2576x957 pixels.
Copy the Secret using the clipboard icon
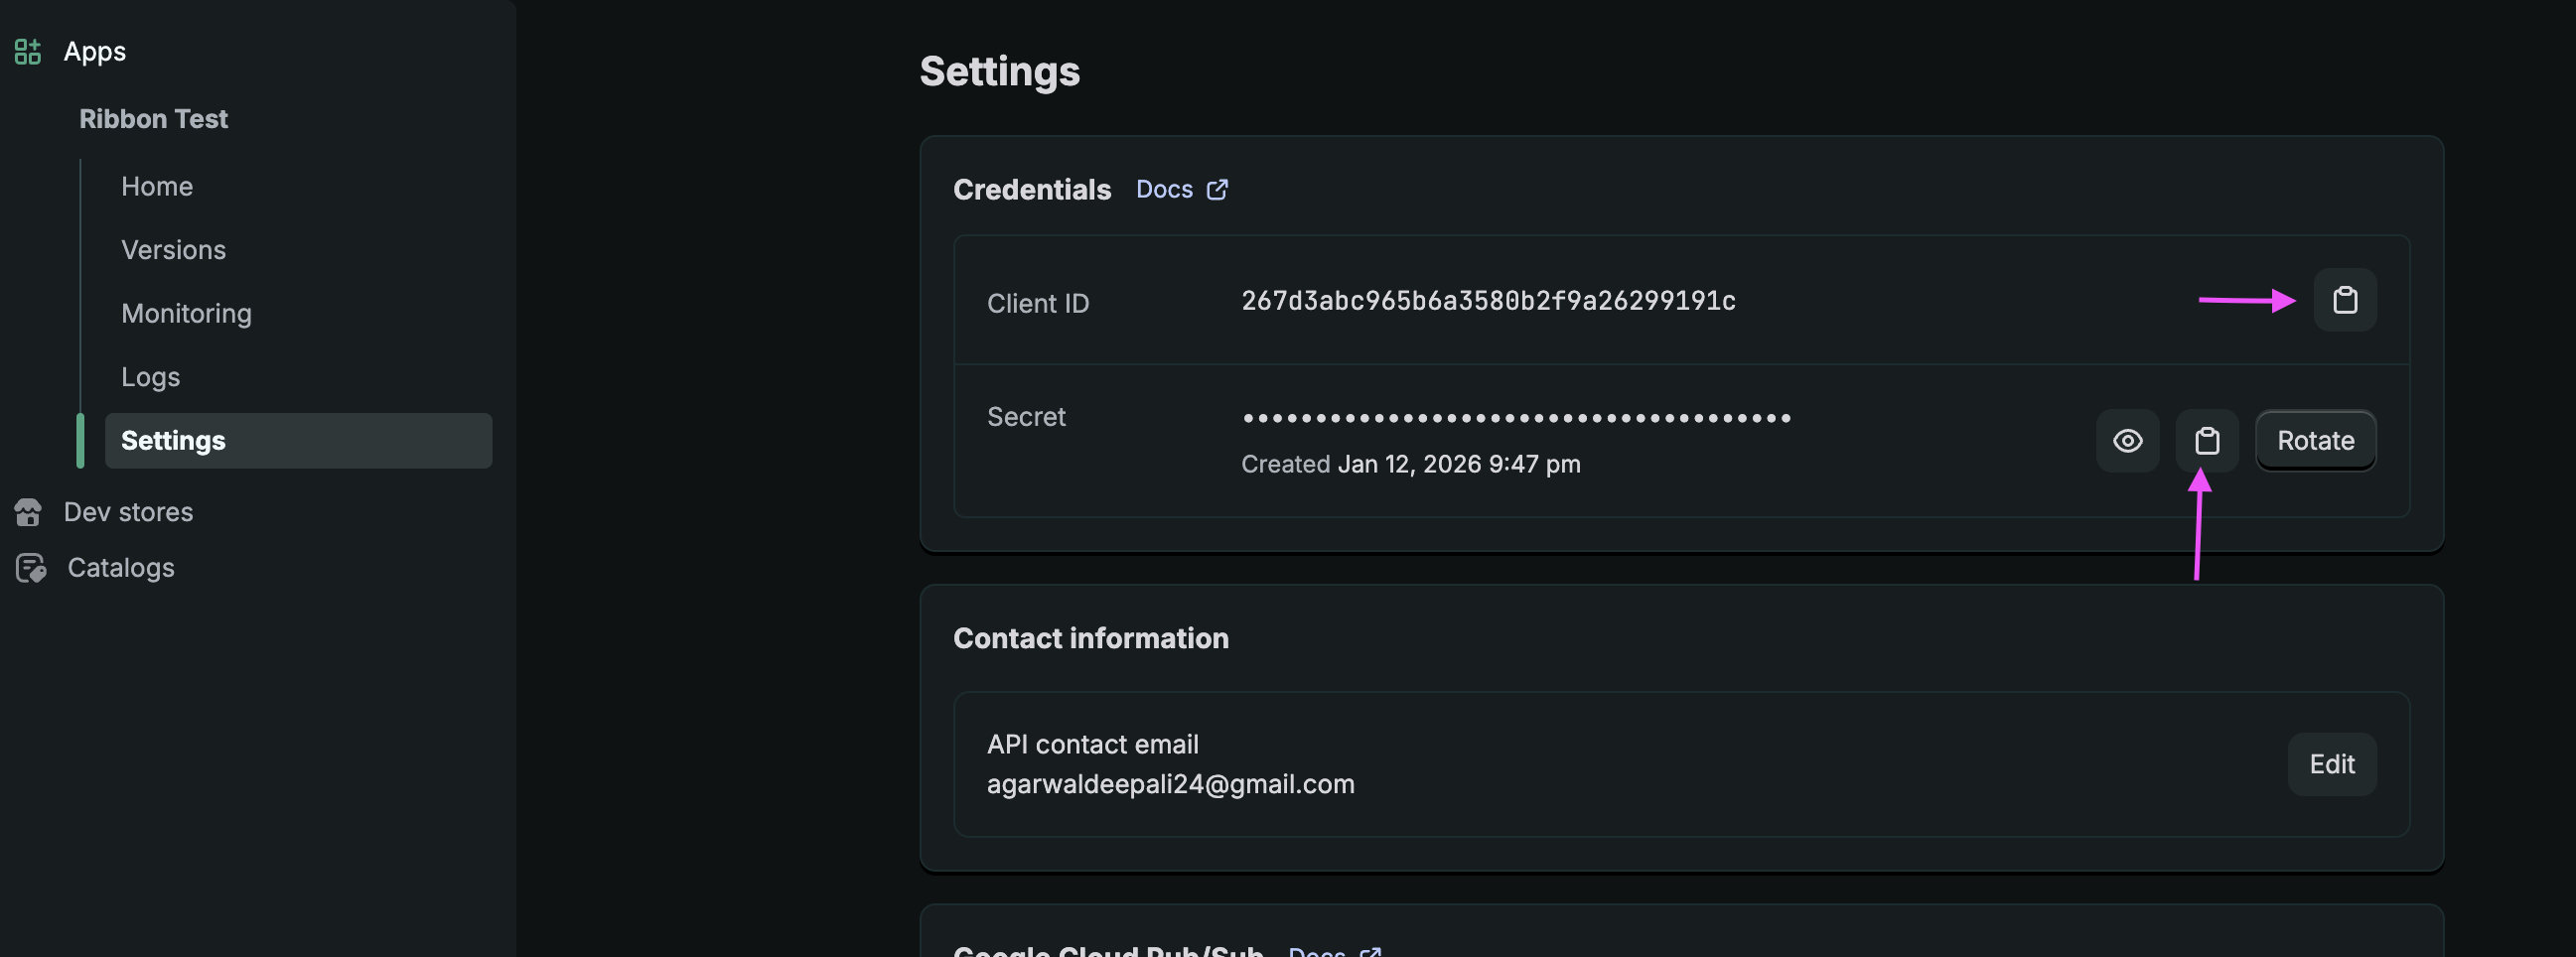(x=2208, y=440)
